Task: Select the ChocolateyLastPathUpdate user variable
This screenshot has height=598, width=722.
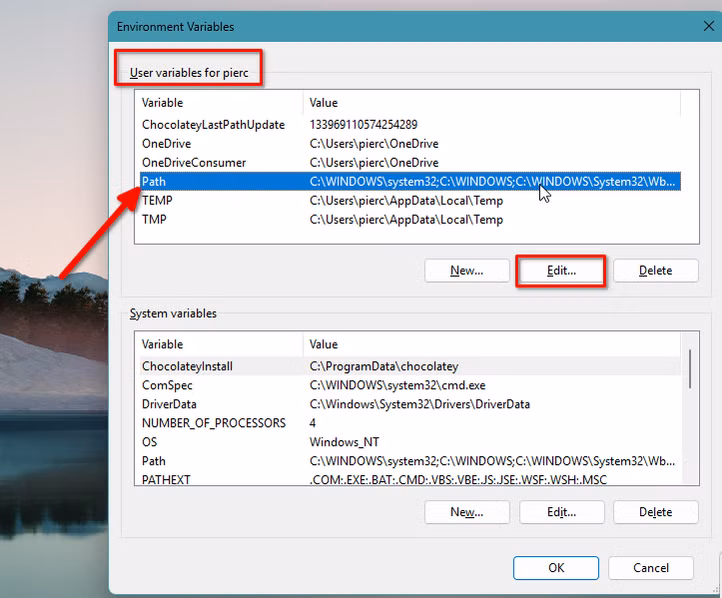Action: pyautogui.click(x=213, y=125)
